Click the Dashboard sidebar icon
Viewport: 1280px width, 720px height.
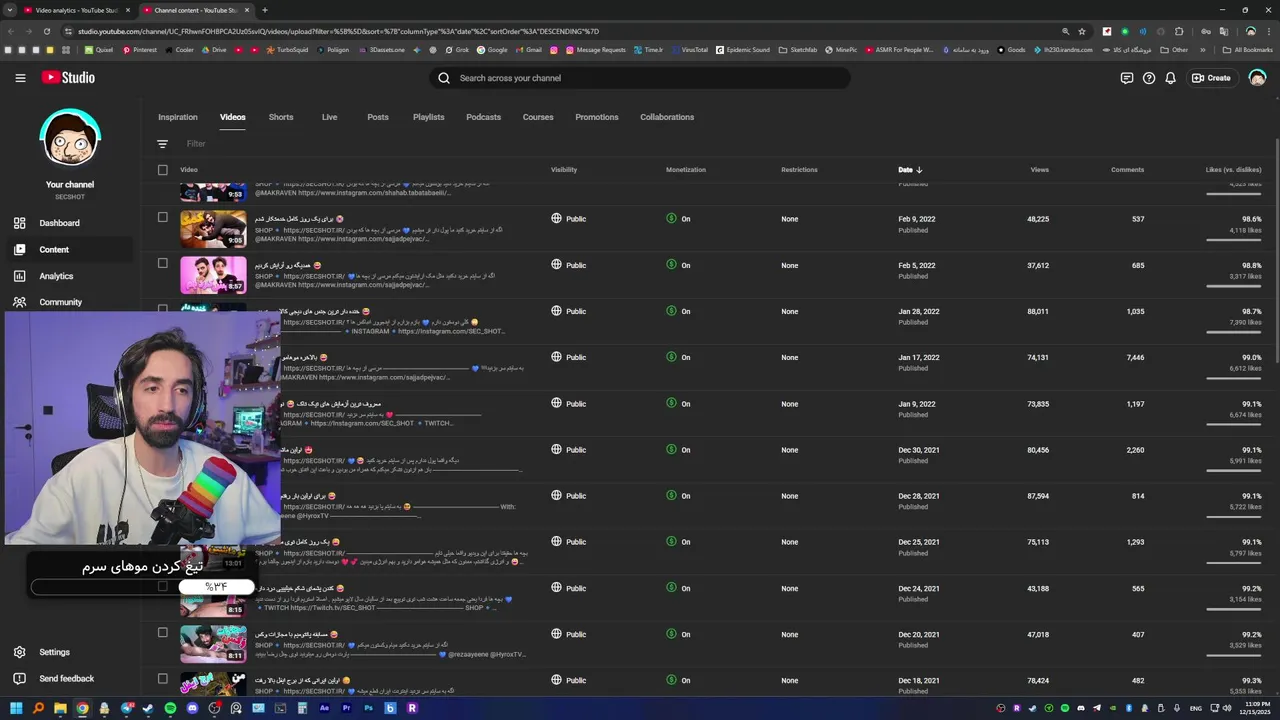[x=19, y=223]
